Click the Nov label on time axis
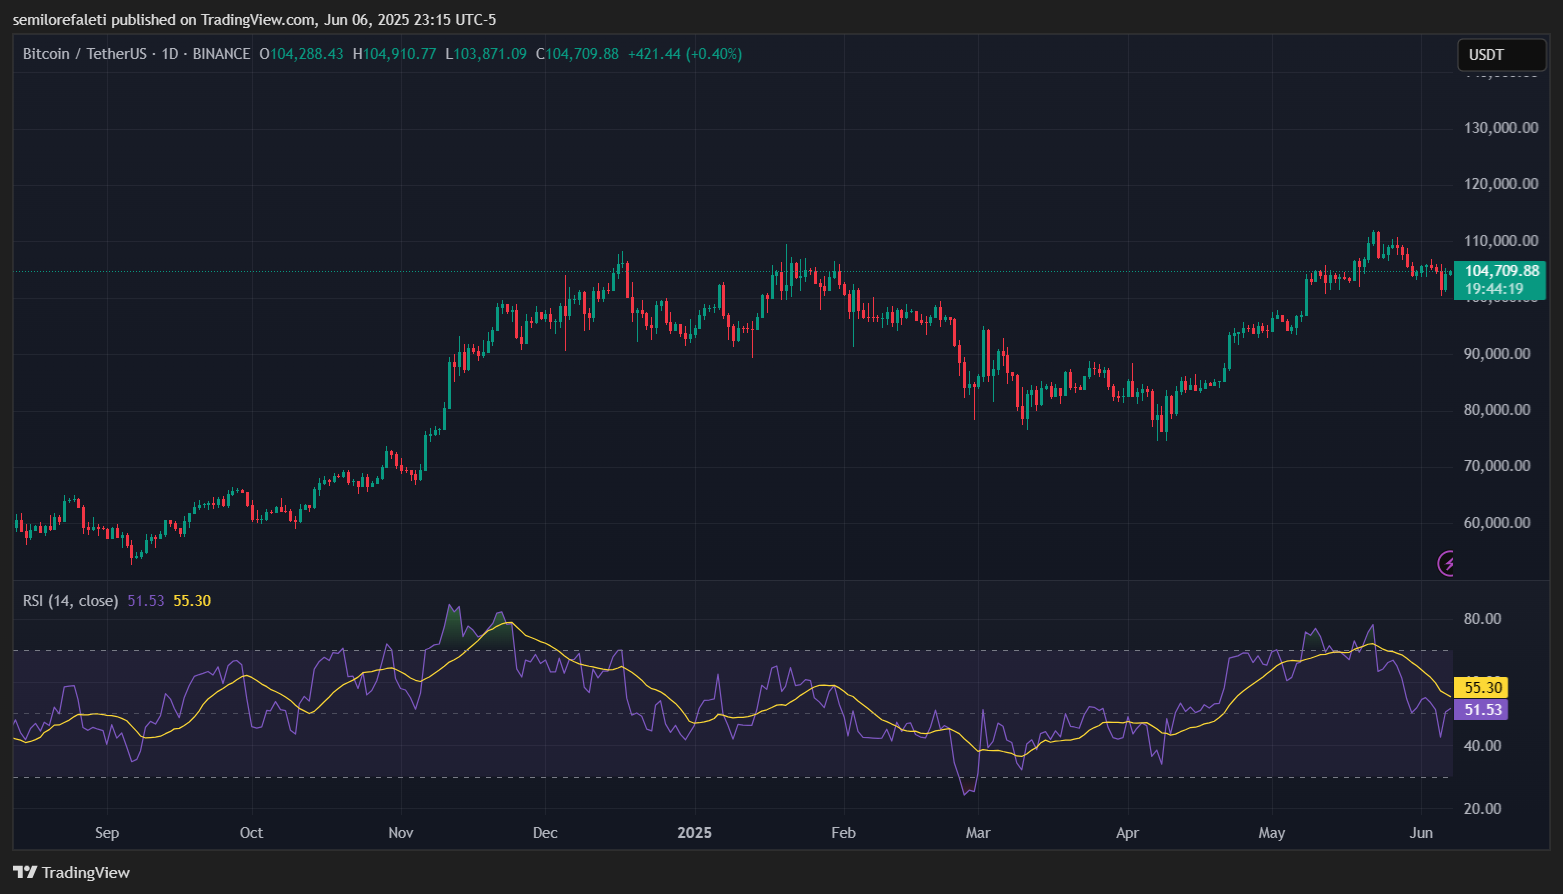1563x894 pixels. (x=400, y=833)
